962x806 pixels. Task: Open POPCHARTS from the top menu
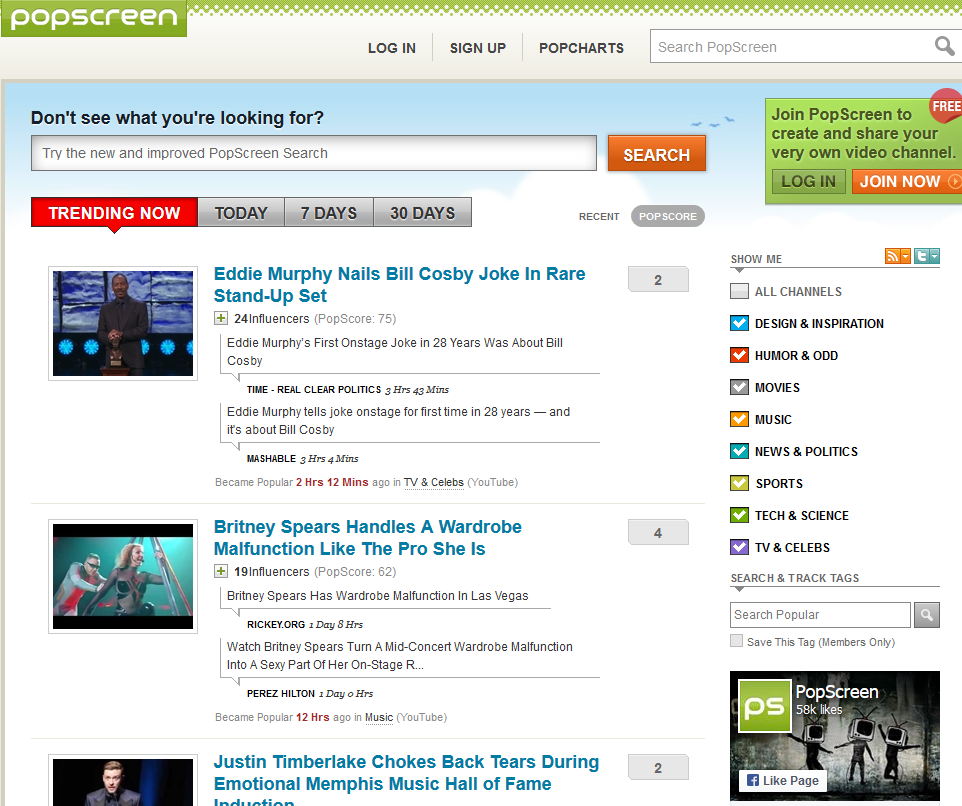click(x=581, y=47)
